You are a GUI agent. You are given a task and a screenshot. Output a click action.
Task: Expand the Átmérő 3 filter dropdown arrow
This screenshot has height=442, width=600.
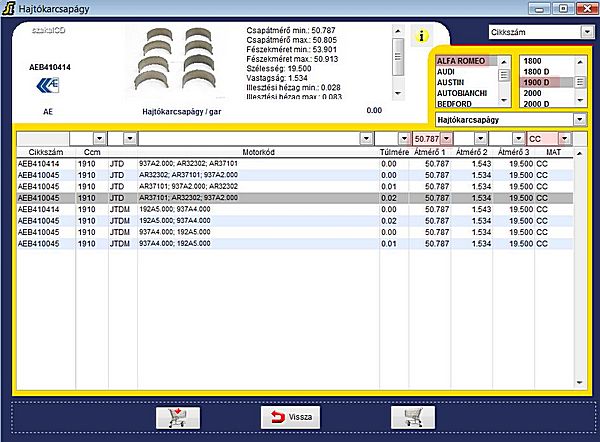(518, 139)
